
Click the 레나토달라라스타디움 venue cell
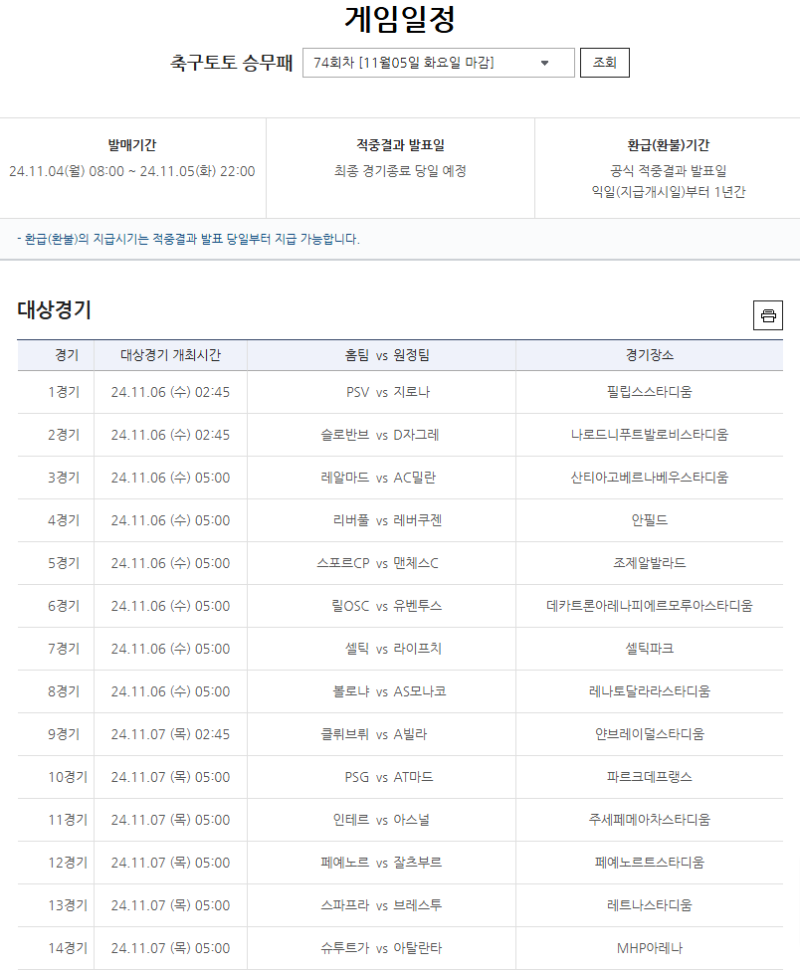click(649, 691)
